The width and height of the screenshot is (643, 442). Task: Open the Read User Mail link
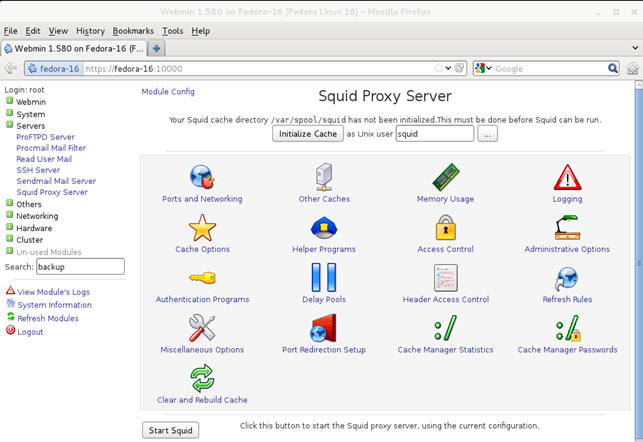click(x=44, y=159)
